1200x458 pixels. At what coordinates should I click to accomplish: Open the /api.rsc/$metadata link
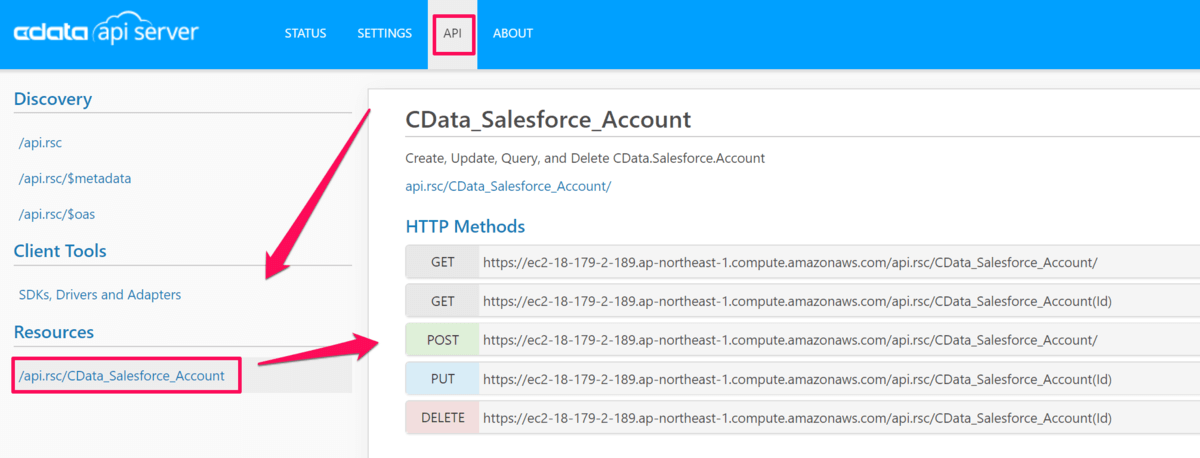[x=75, y=178]
